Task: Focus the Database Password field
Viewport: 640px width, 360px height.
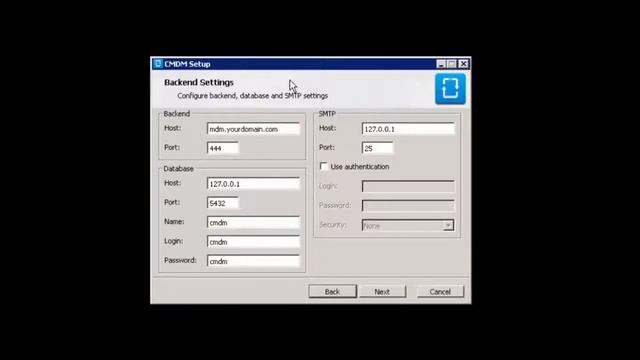Action: point(253,261)
